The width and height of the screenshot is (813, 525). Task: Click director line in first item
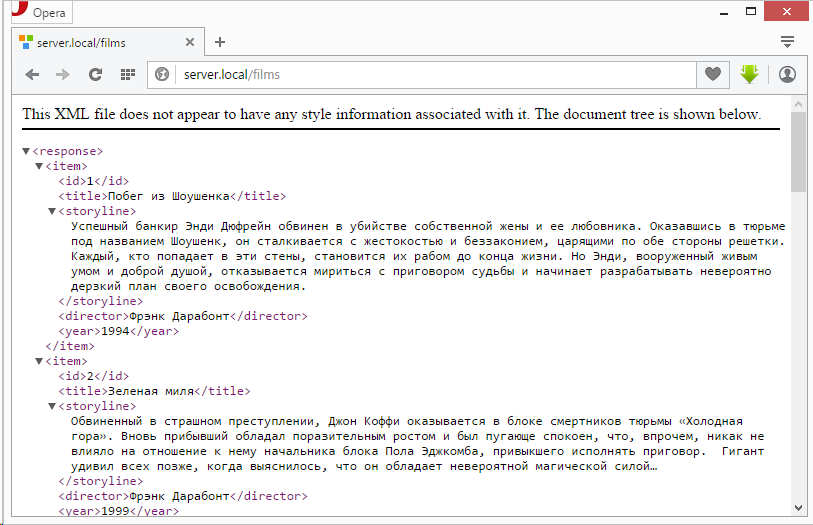pos(183,316)
